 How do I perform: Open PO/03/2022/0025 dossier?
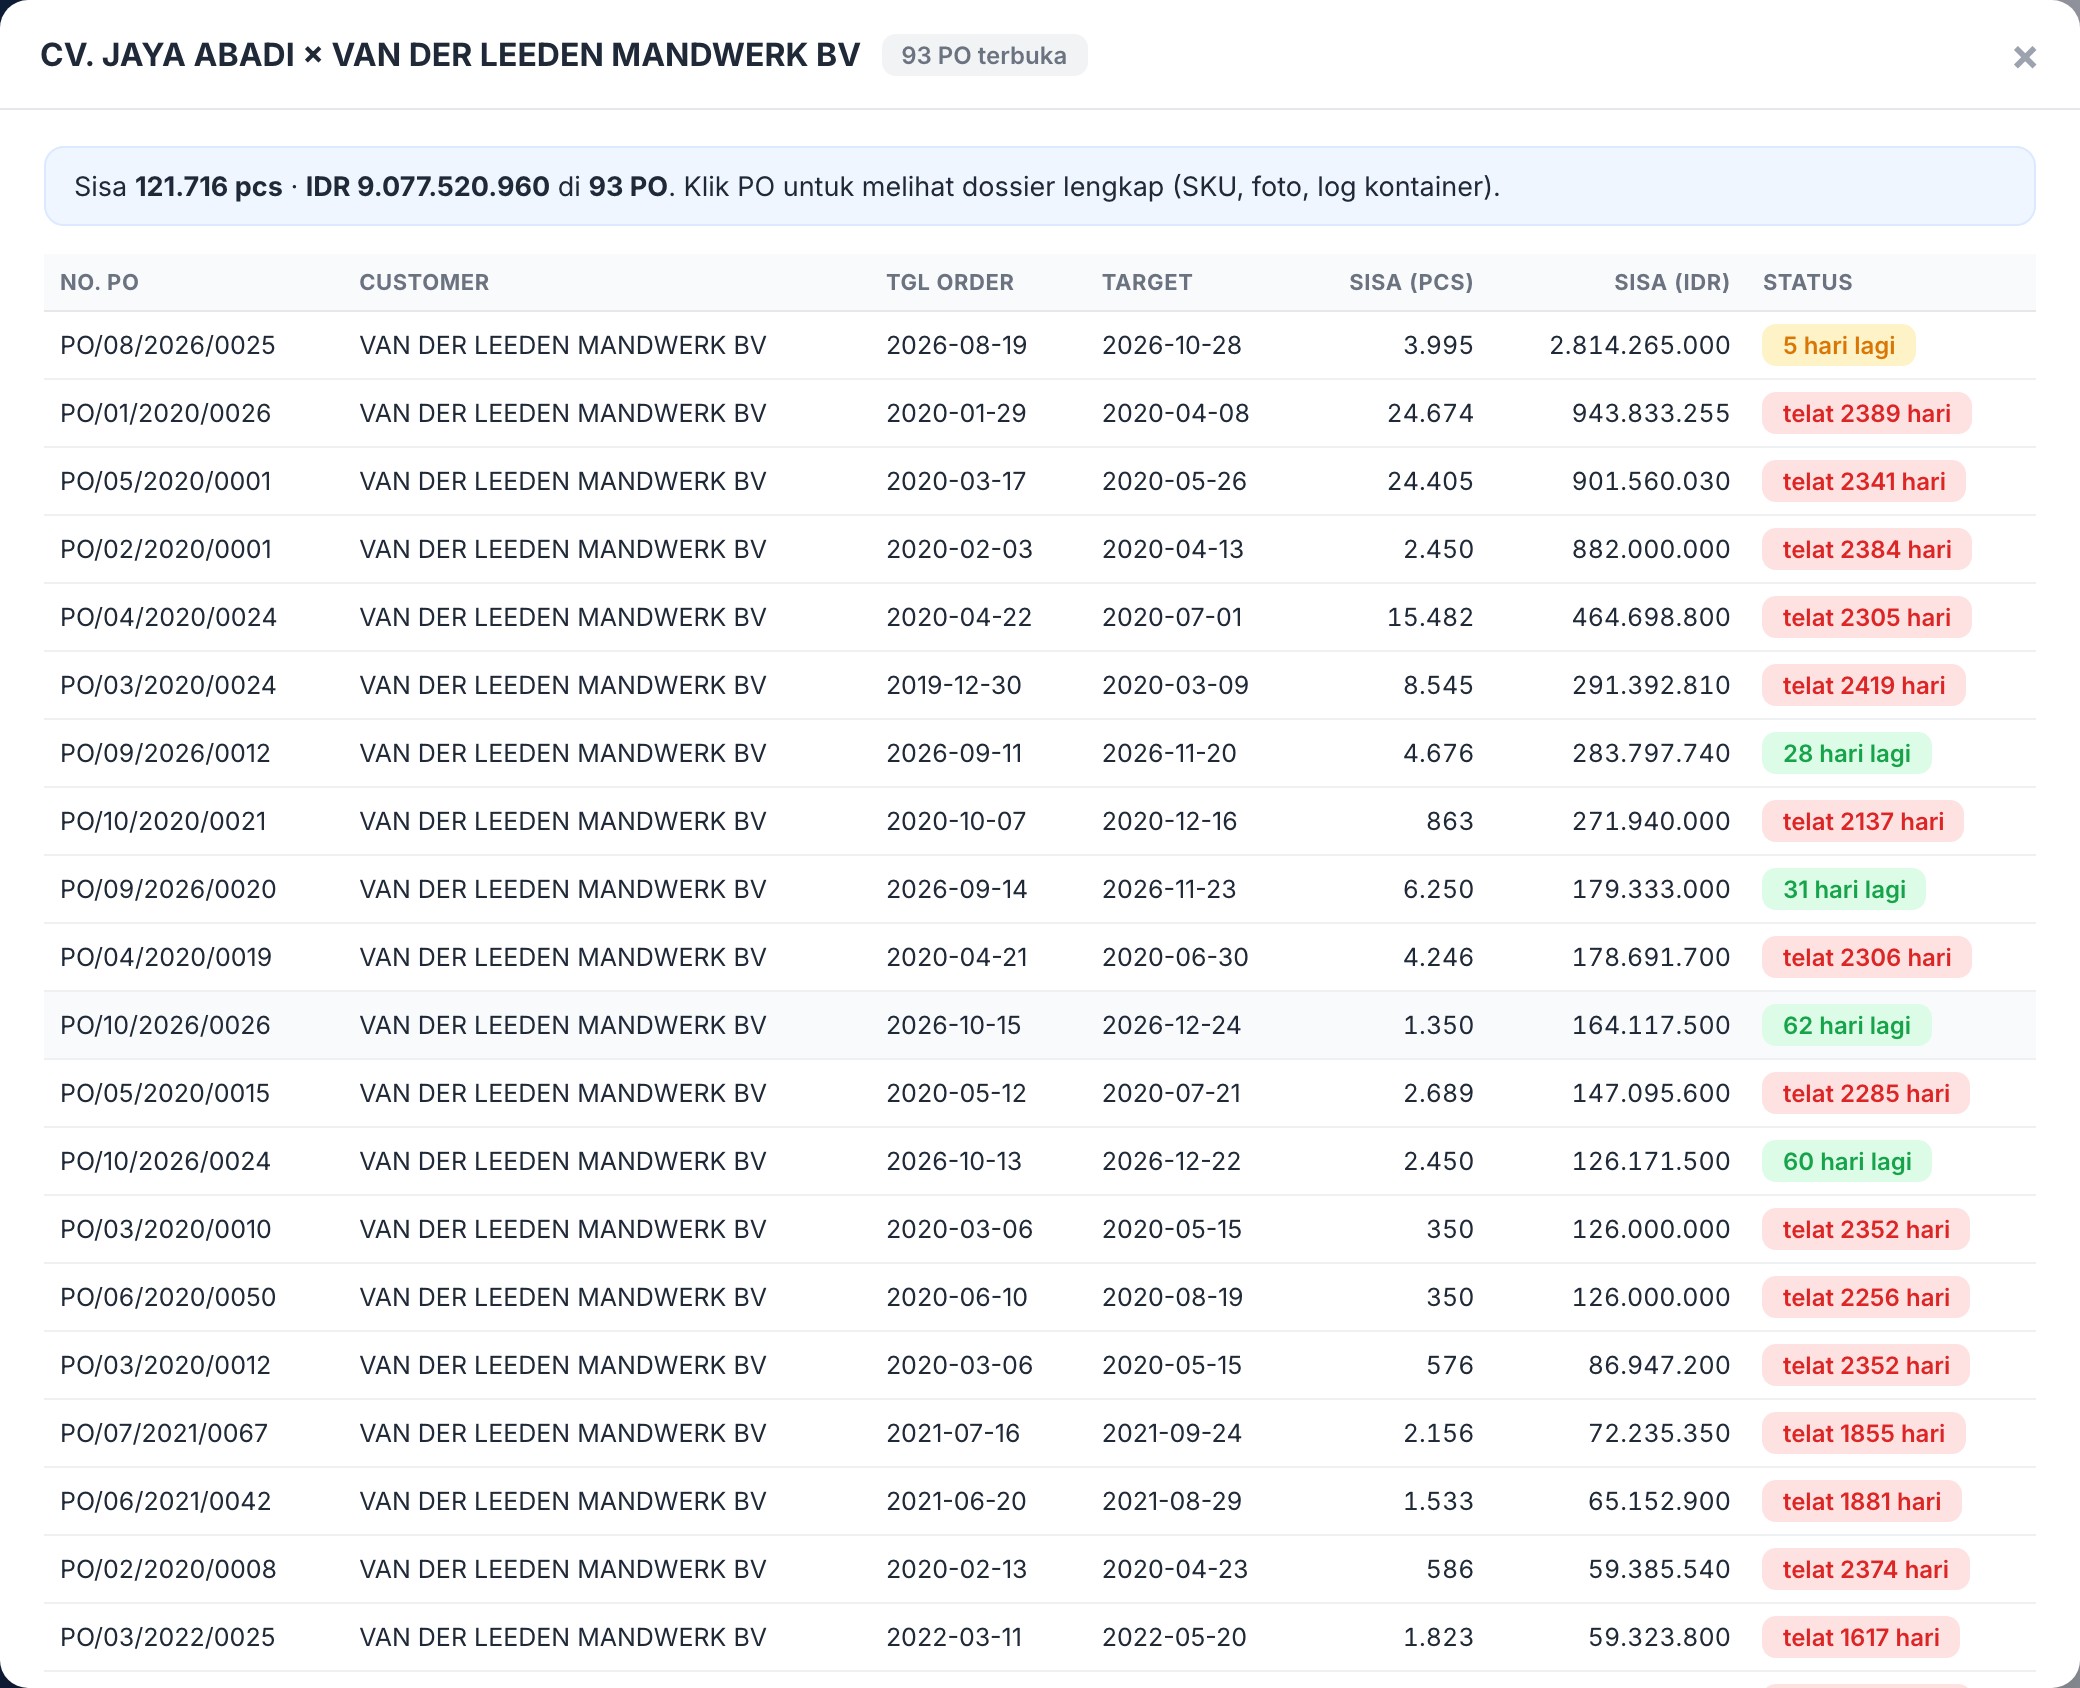click(1039, 1637)
